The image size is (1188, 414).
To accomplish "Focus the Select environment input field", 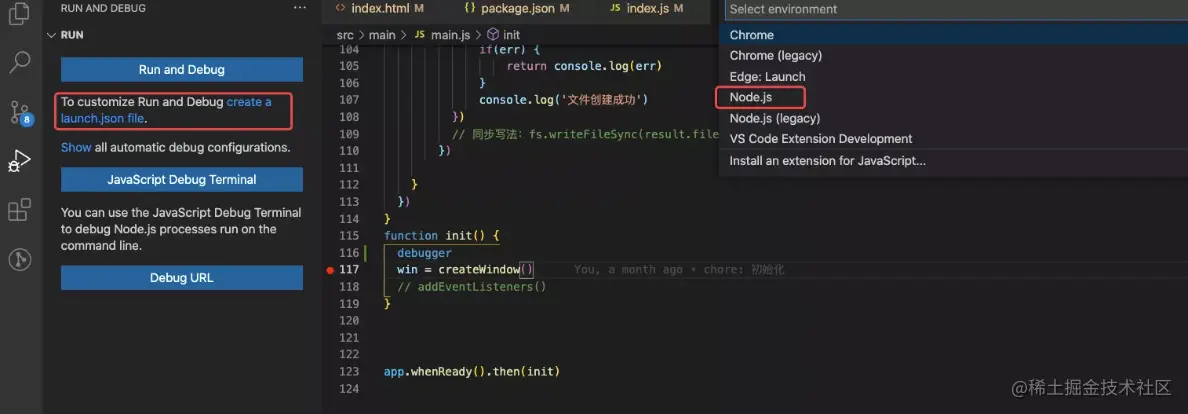I will tap(956, 9).
